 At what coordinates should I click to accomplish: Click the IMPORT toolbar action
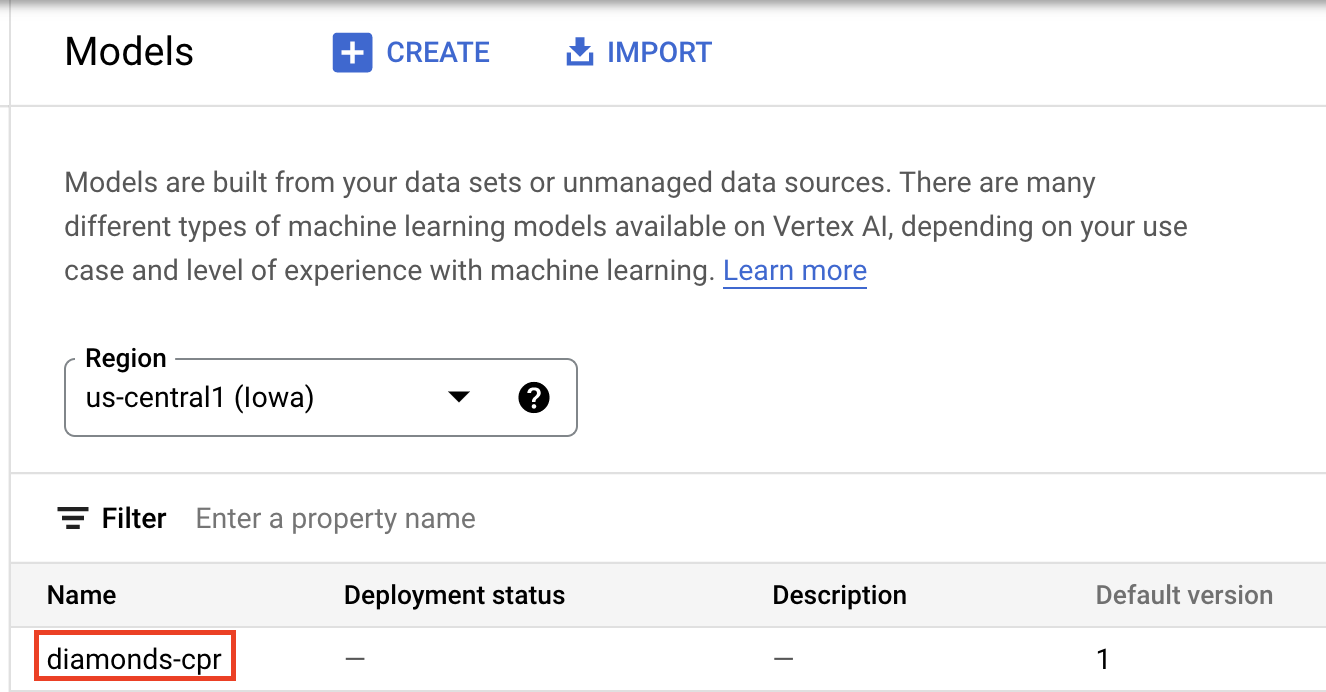[x=655, y=52]
